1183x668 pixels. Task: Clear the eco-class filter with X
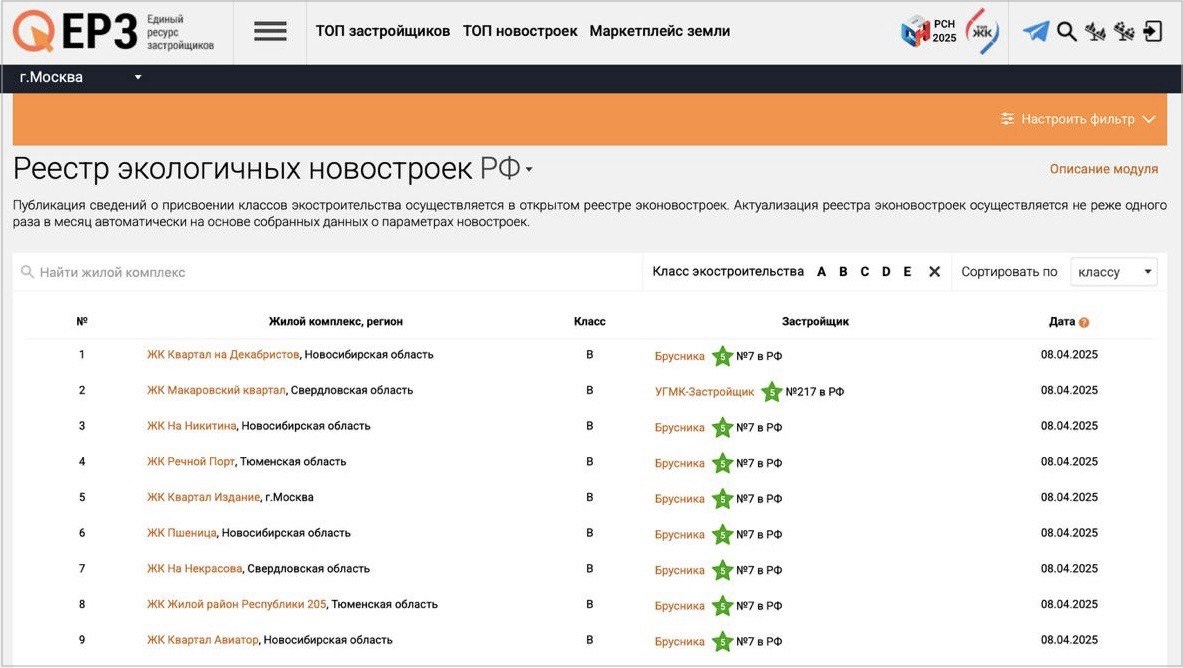(x=934, y=272)
